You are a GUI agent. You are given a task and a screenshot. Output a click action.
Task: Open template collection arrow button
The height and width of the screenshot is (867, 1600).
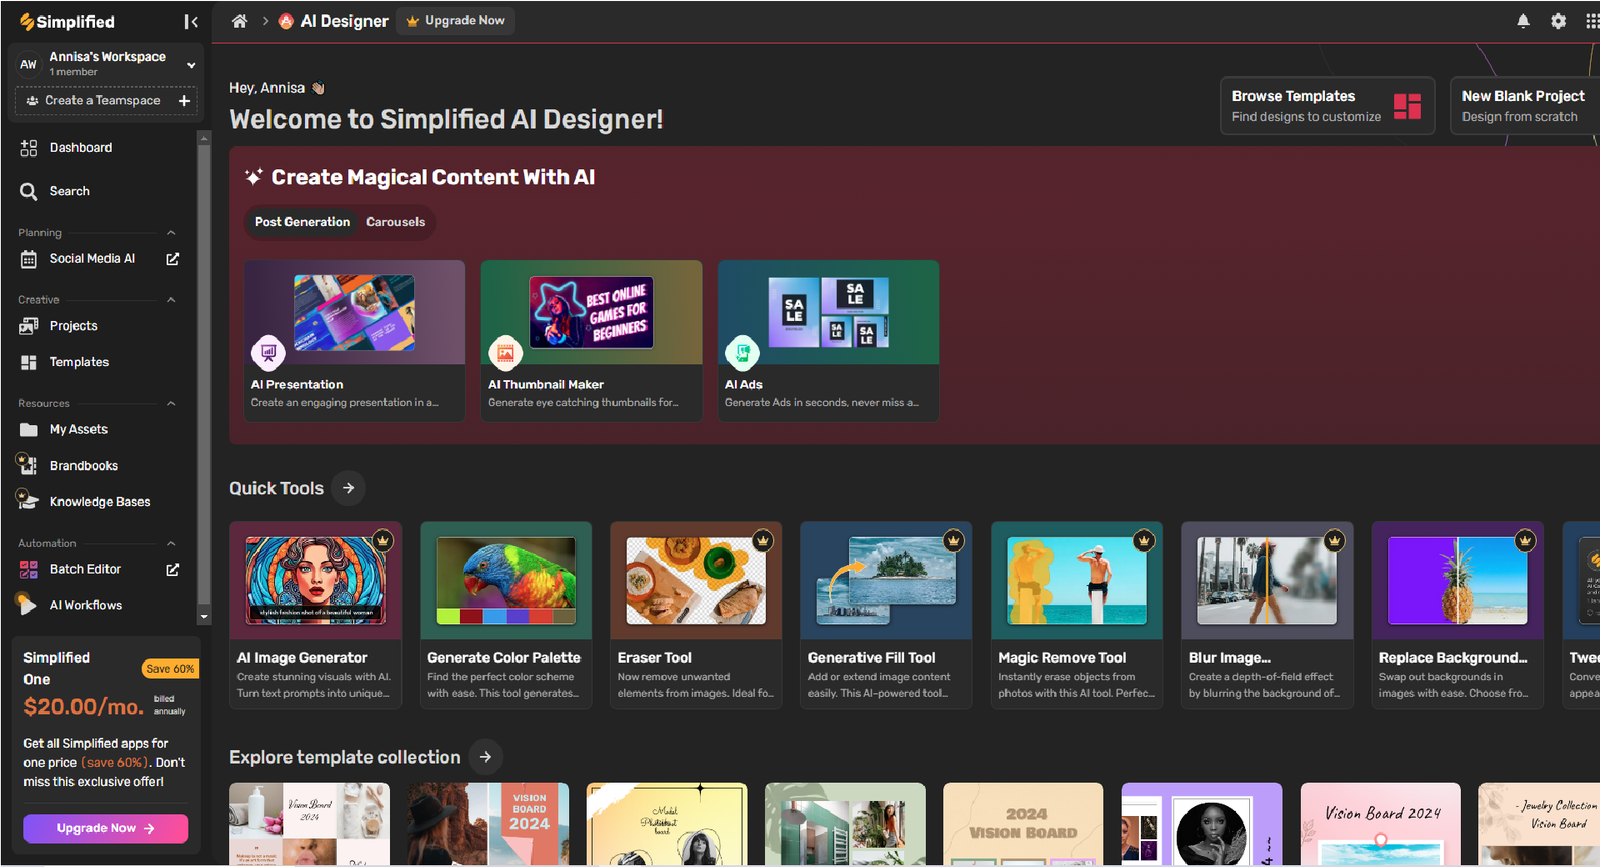pyautogui.click(x=485, y=757)
